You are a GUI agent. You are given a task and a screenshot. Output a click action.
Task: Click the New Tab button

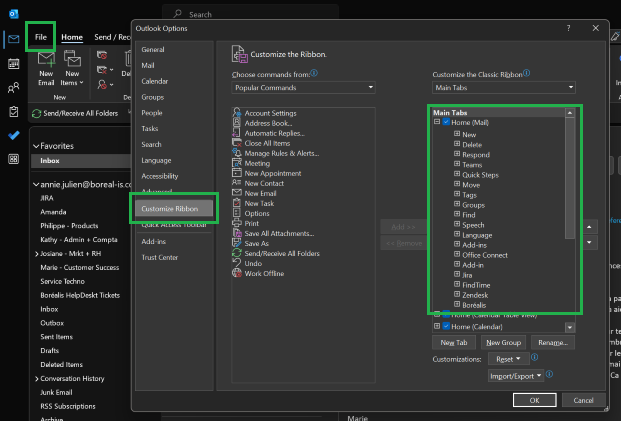454,343
